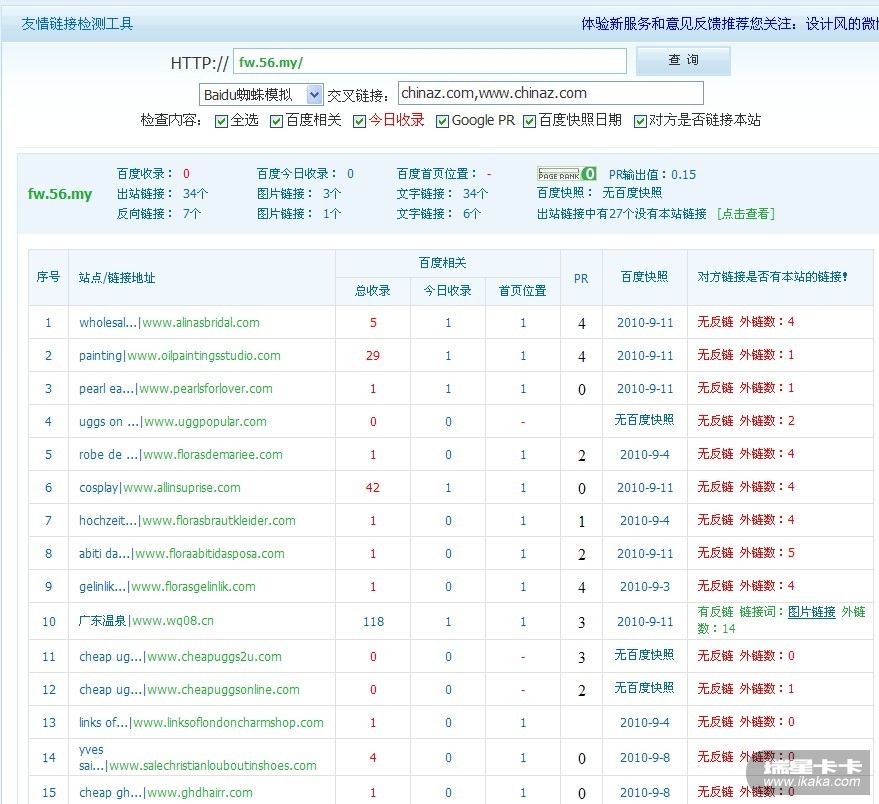This screenshot has width=879, height=804.
Task: Uncheck the 百度相关 checkbox
Action: [277, 121]
